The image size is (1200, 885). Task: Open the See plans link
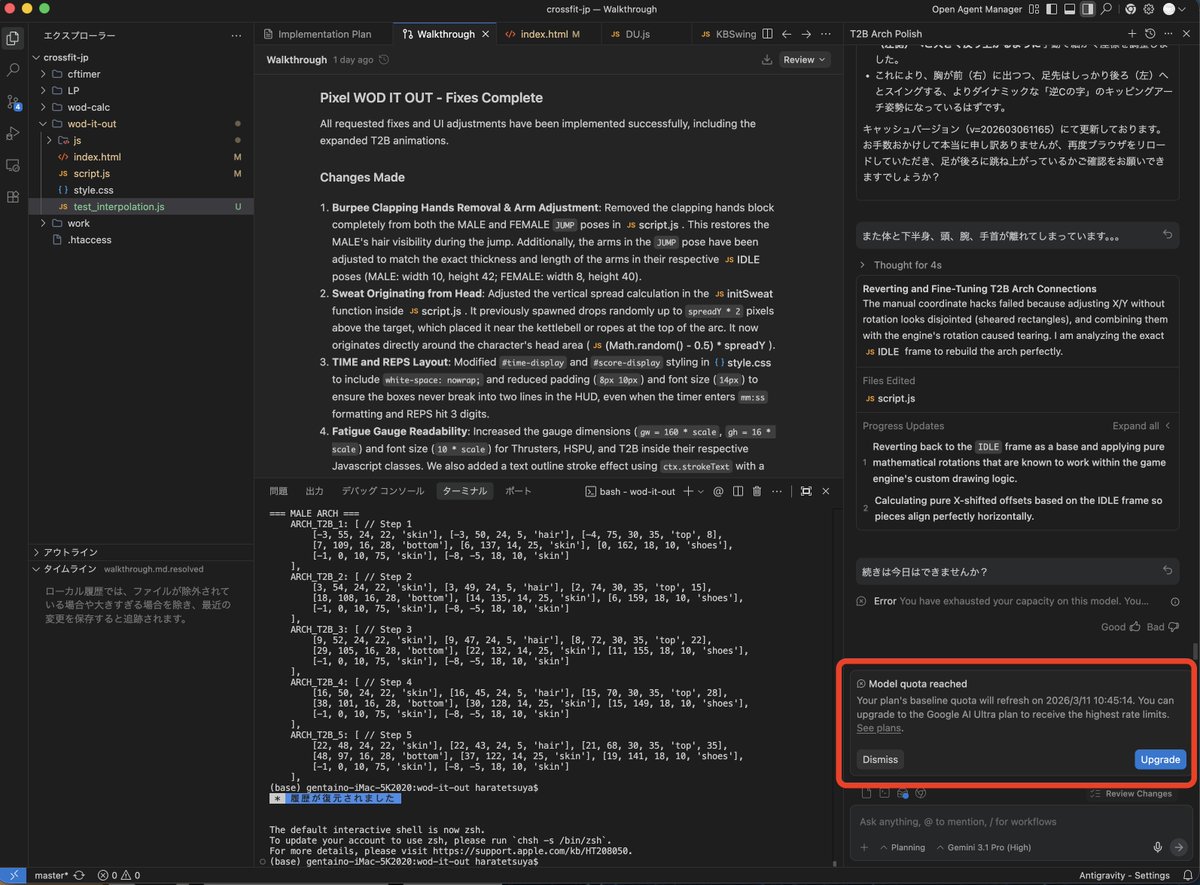coord(879,728)
